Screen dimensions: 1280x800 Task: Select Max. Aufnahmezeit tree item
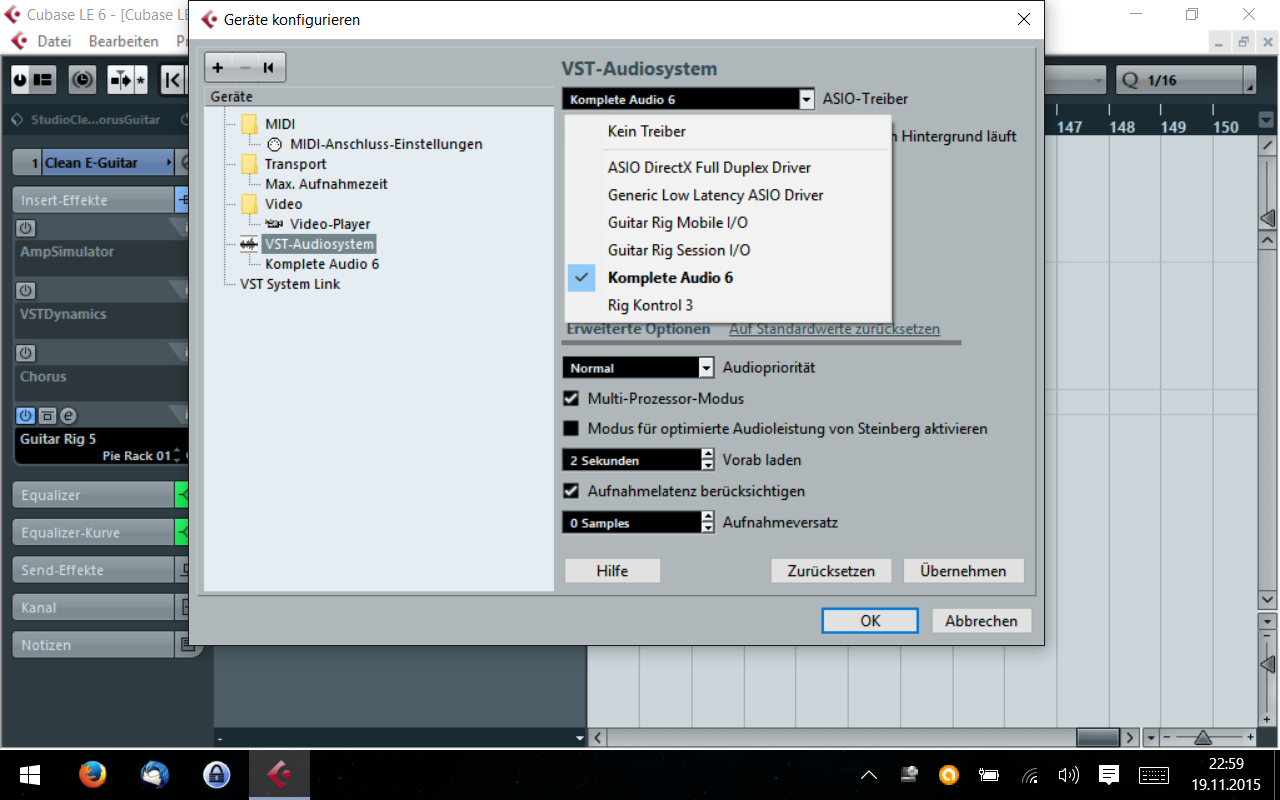(x=326, y=184)
